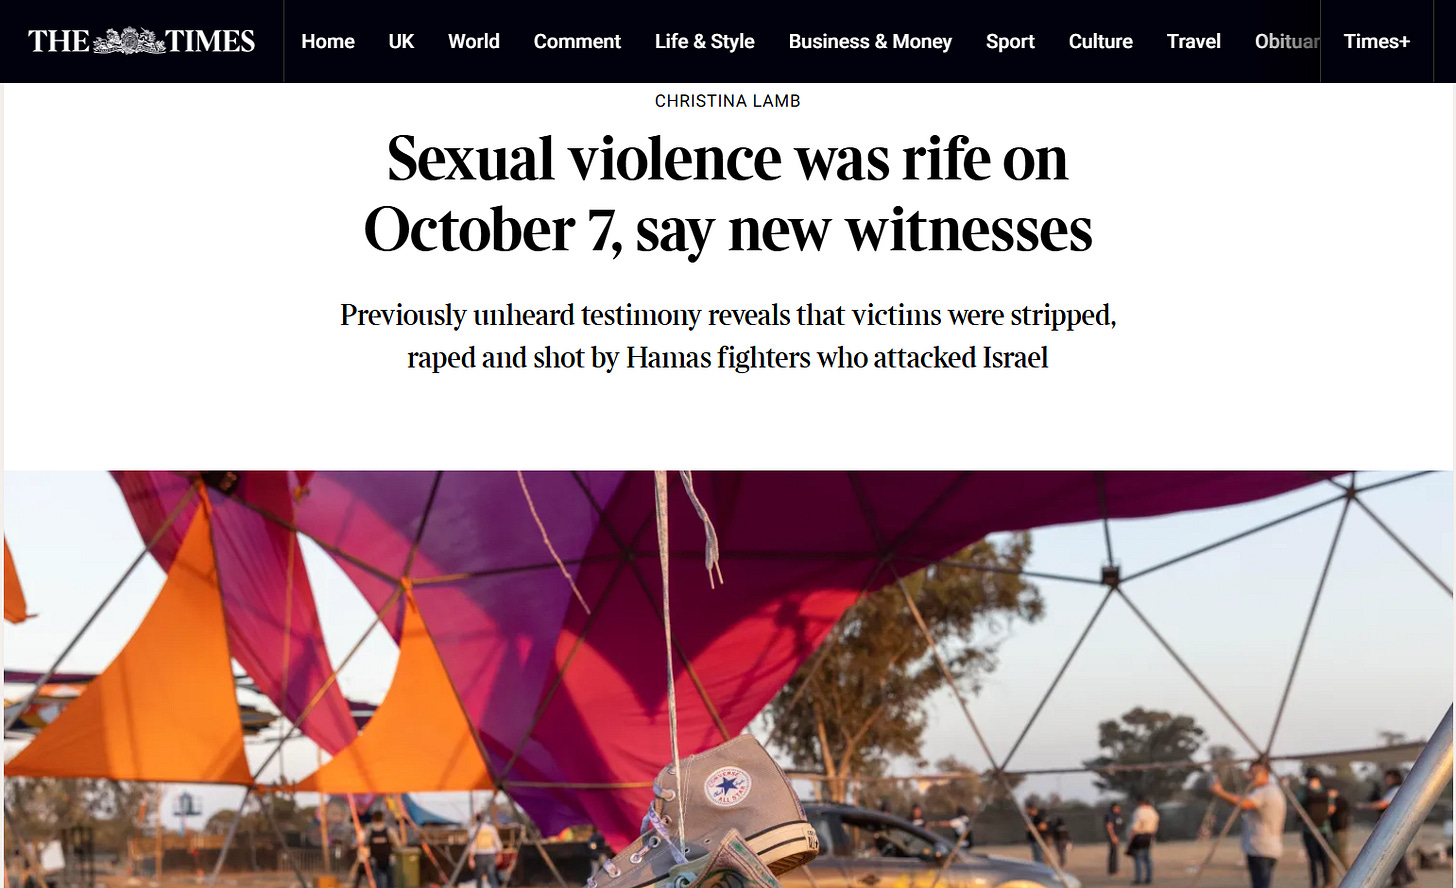This screenshot has width=1456, height=888.
Task: Open the Times+ link
Action: coord(1377,41)
